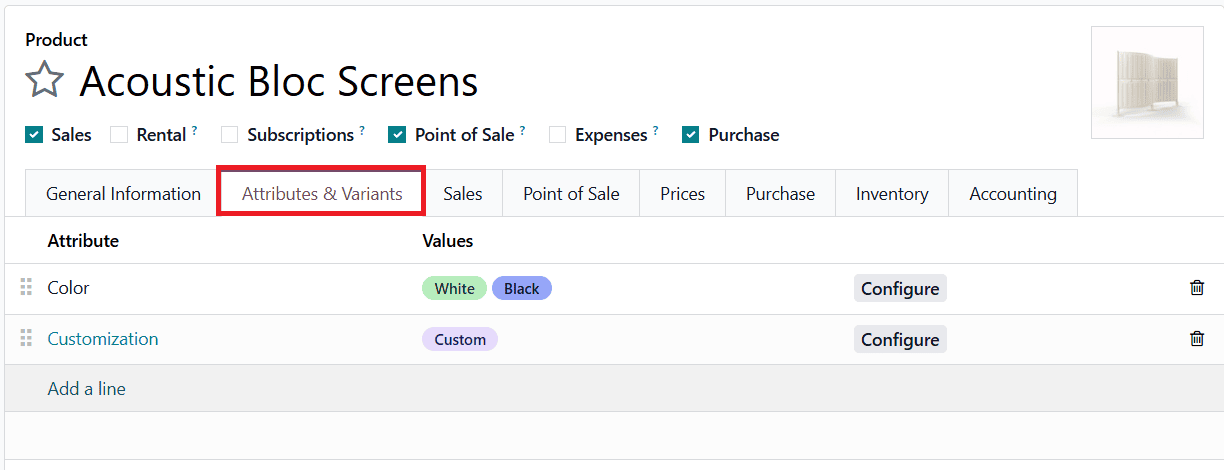Delete the Color attribute row with the trash icon

tap(1196, 288)
